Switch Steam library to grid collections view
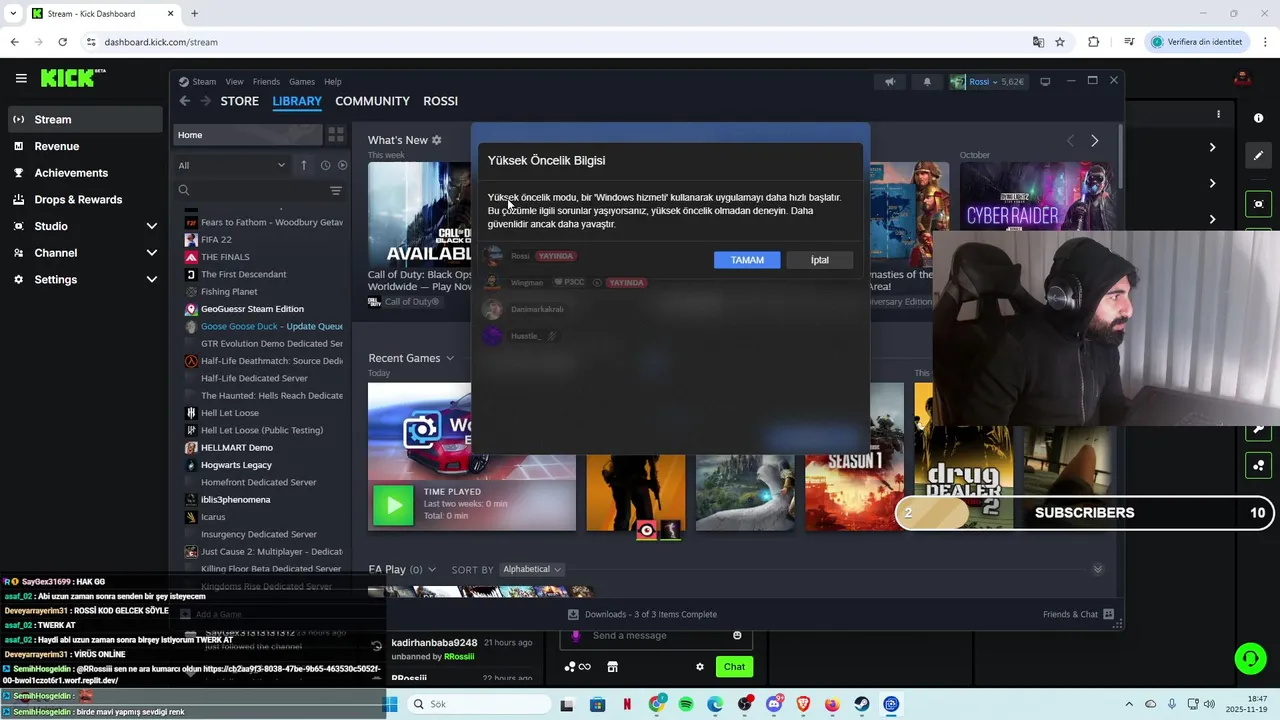This screenshot has width=1280, height=720. [x=336, y=134]
